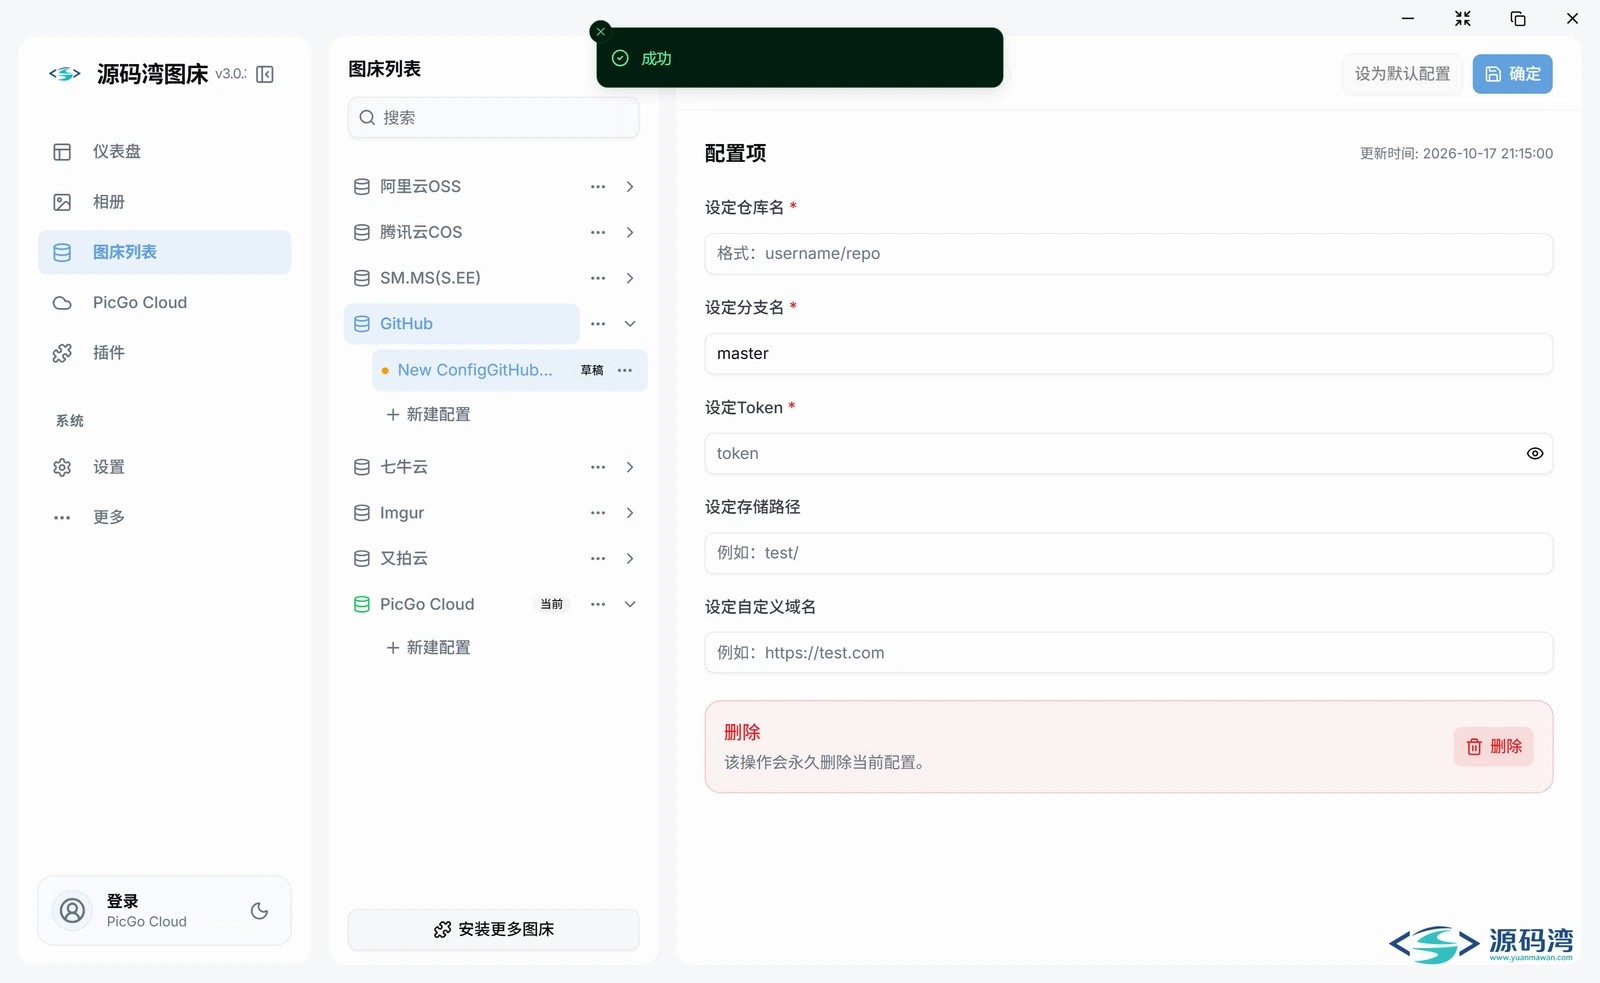Open more options for 腾讯云COS
Screen dimensions: 1600x983
[x=598, y=232]
